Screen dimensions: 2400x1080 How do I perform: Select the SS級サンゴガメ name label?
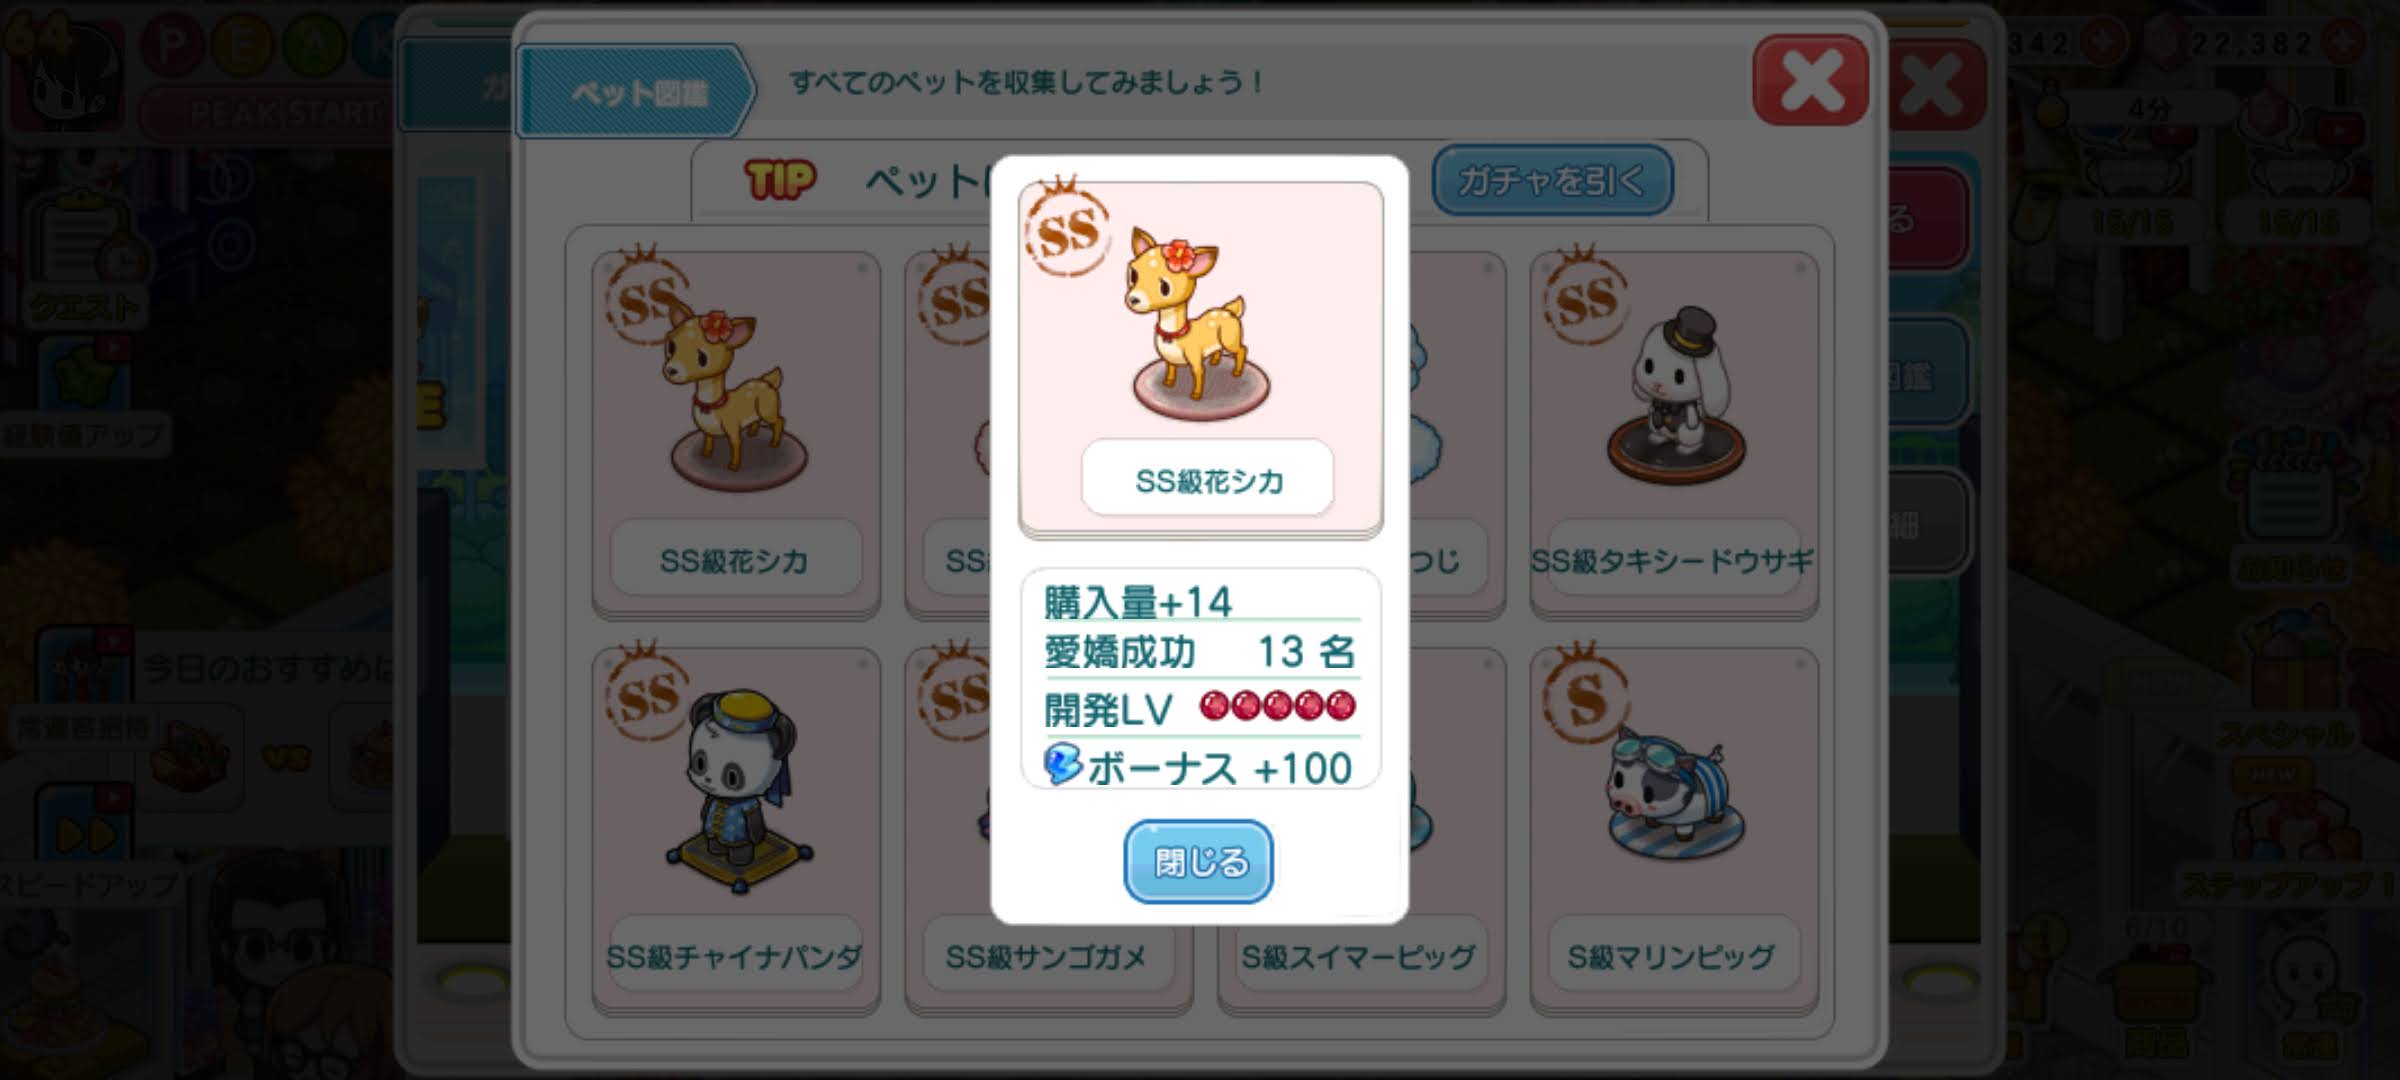[1046, 957]
